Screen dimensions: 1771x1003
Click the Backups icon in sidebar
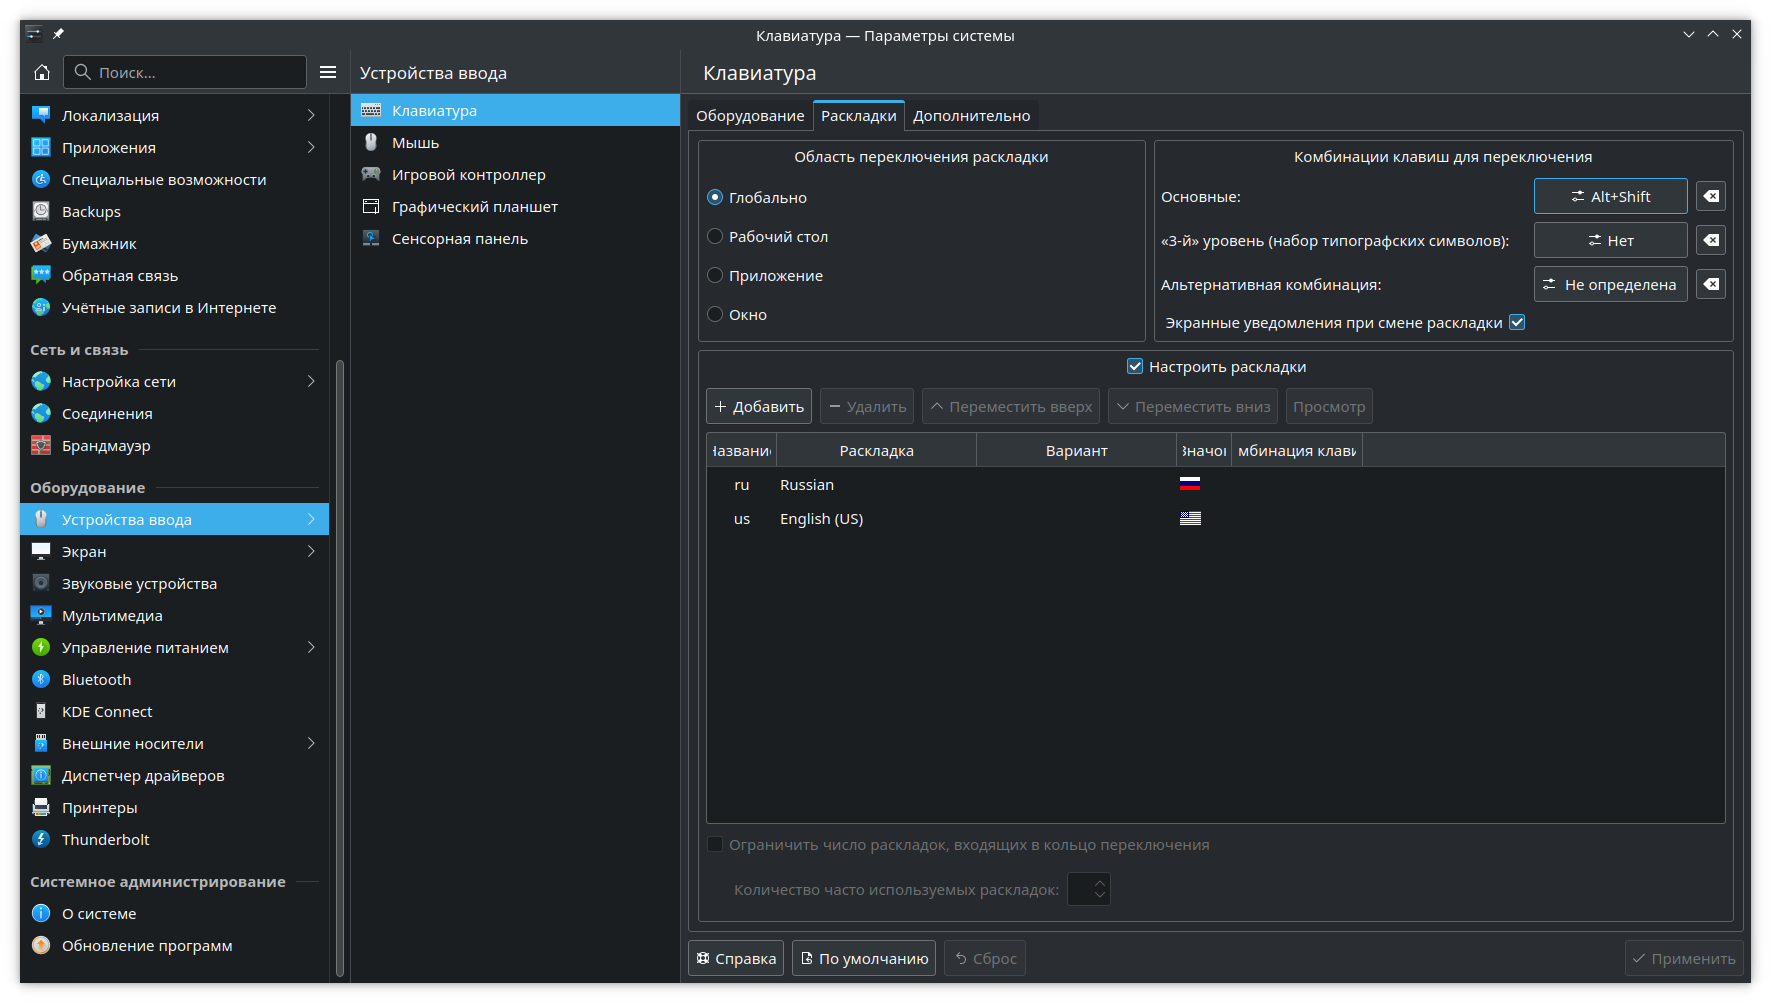tap(41, 211)
